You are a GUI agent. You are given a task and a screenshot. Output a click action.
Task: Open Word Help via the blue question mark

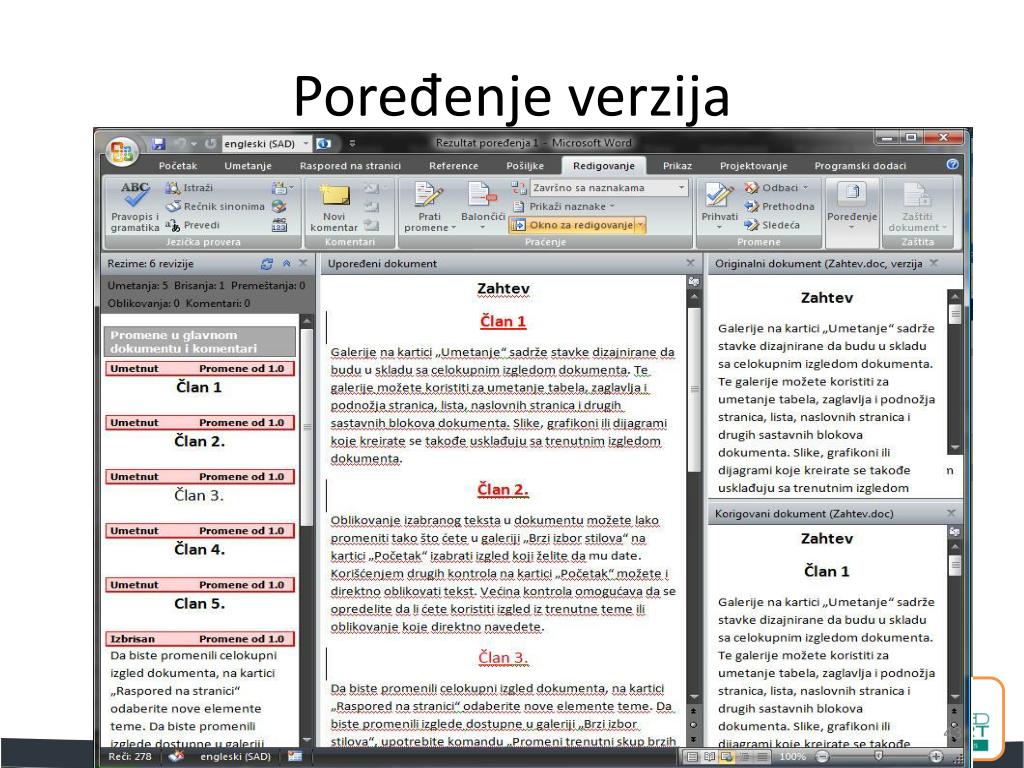pos(952,165)
